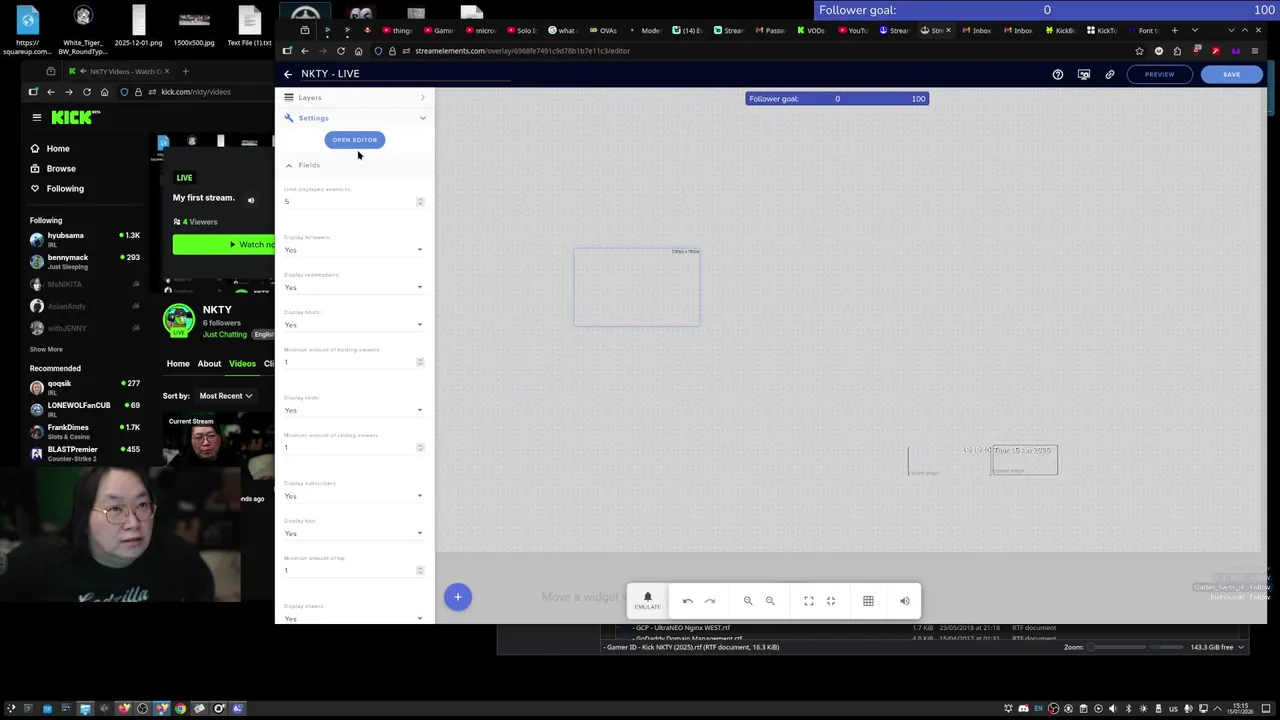
Task: Open bennymack channel in Following list
Action: [85, 261]
